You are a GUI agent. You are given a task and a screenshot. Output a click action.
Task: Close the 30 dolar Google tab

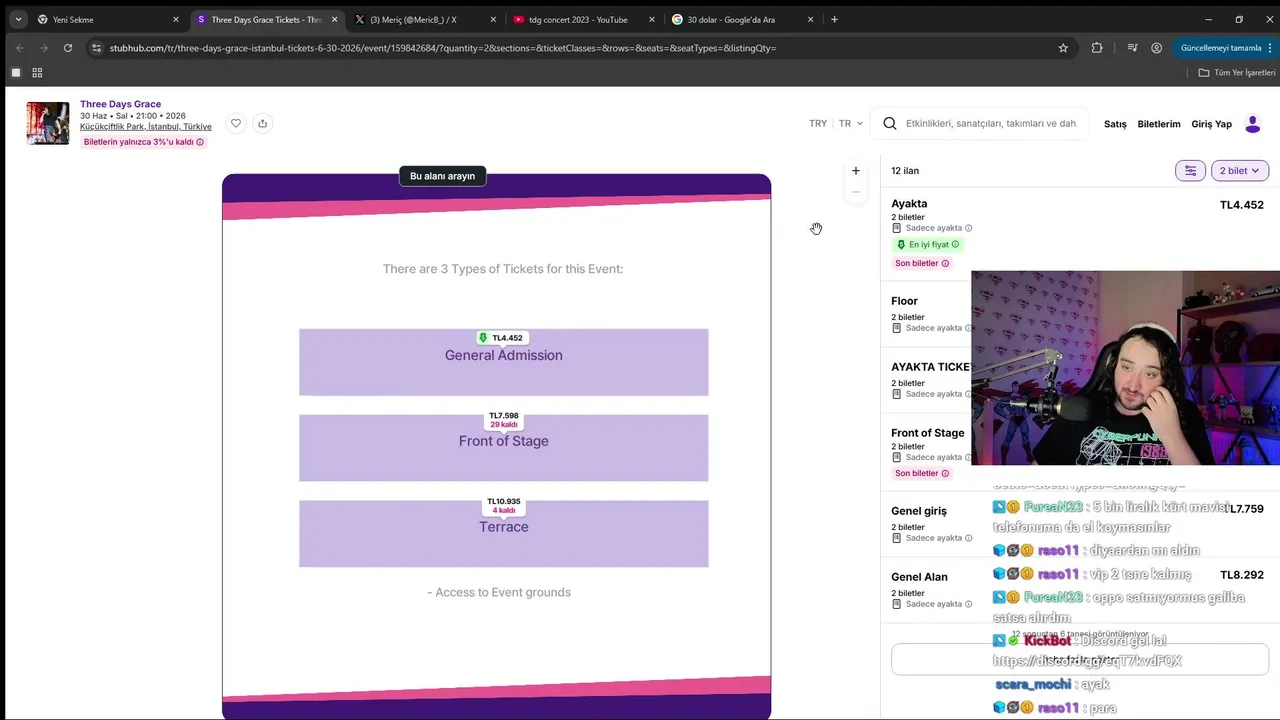tap(810, 19)
